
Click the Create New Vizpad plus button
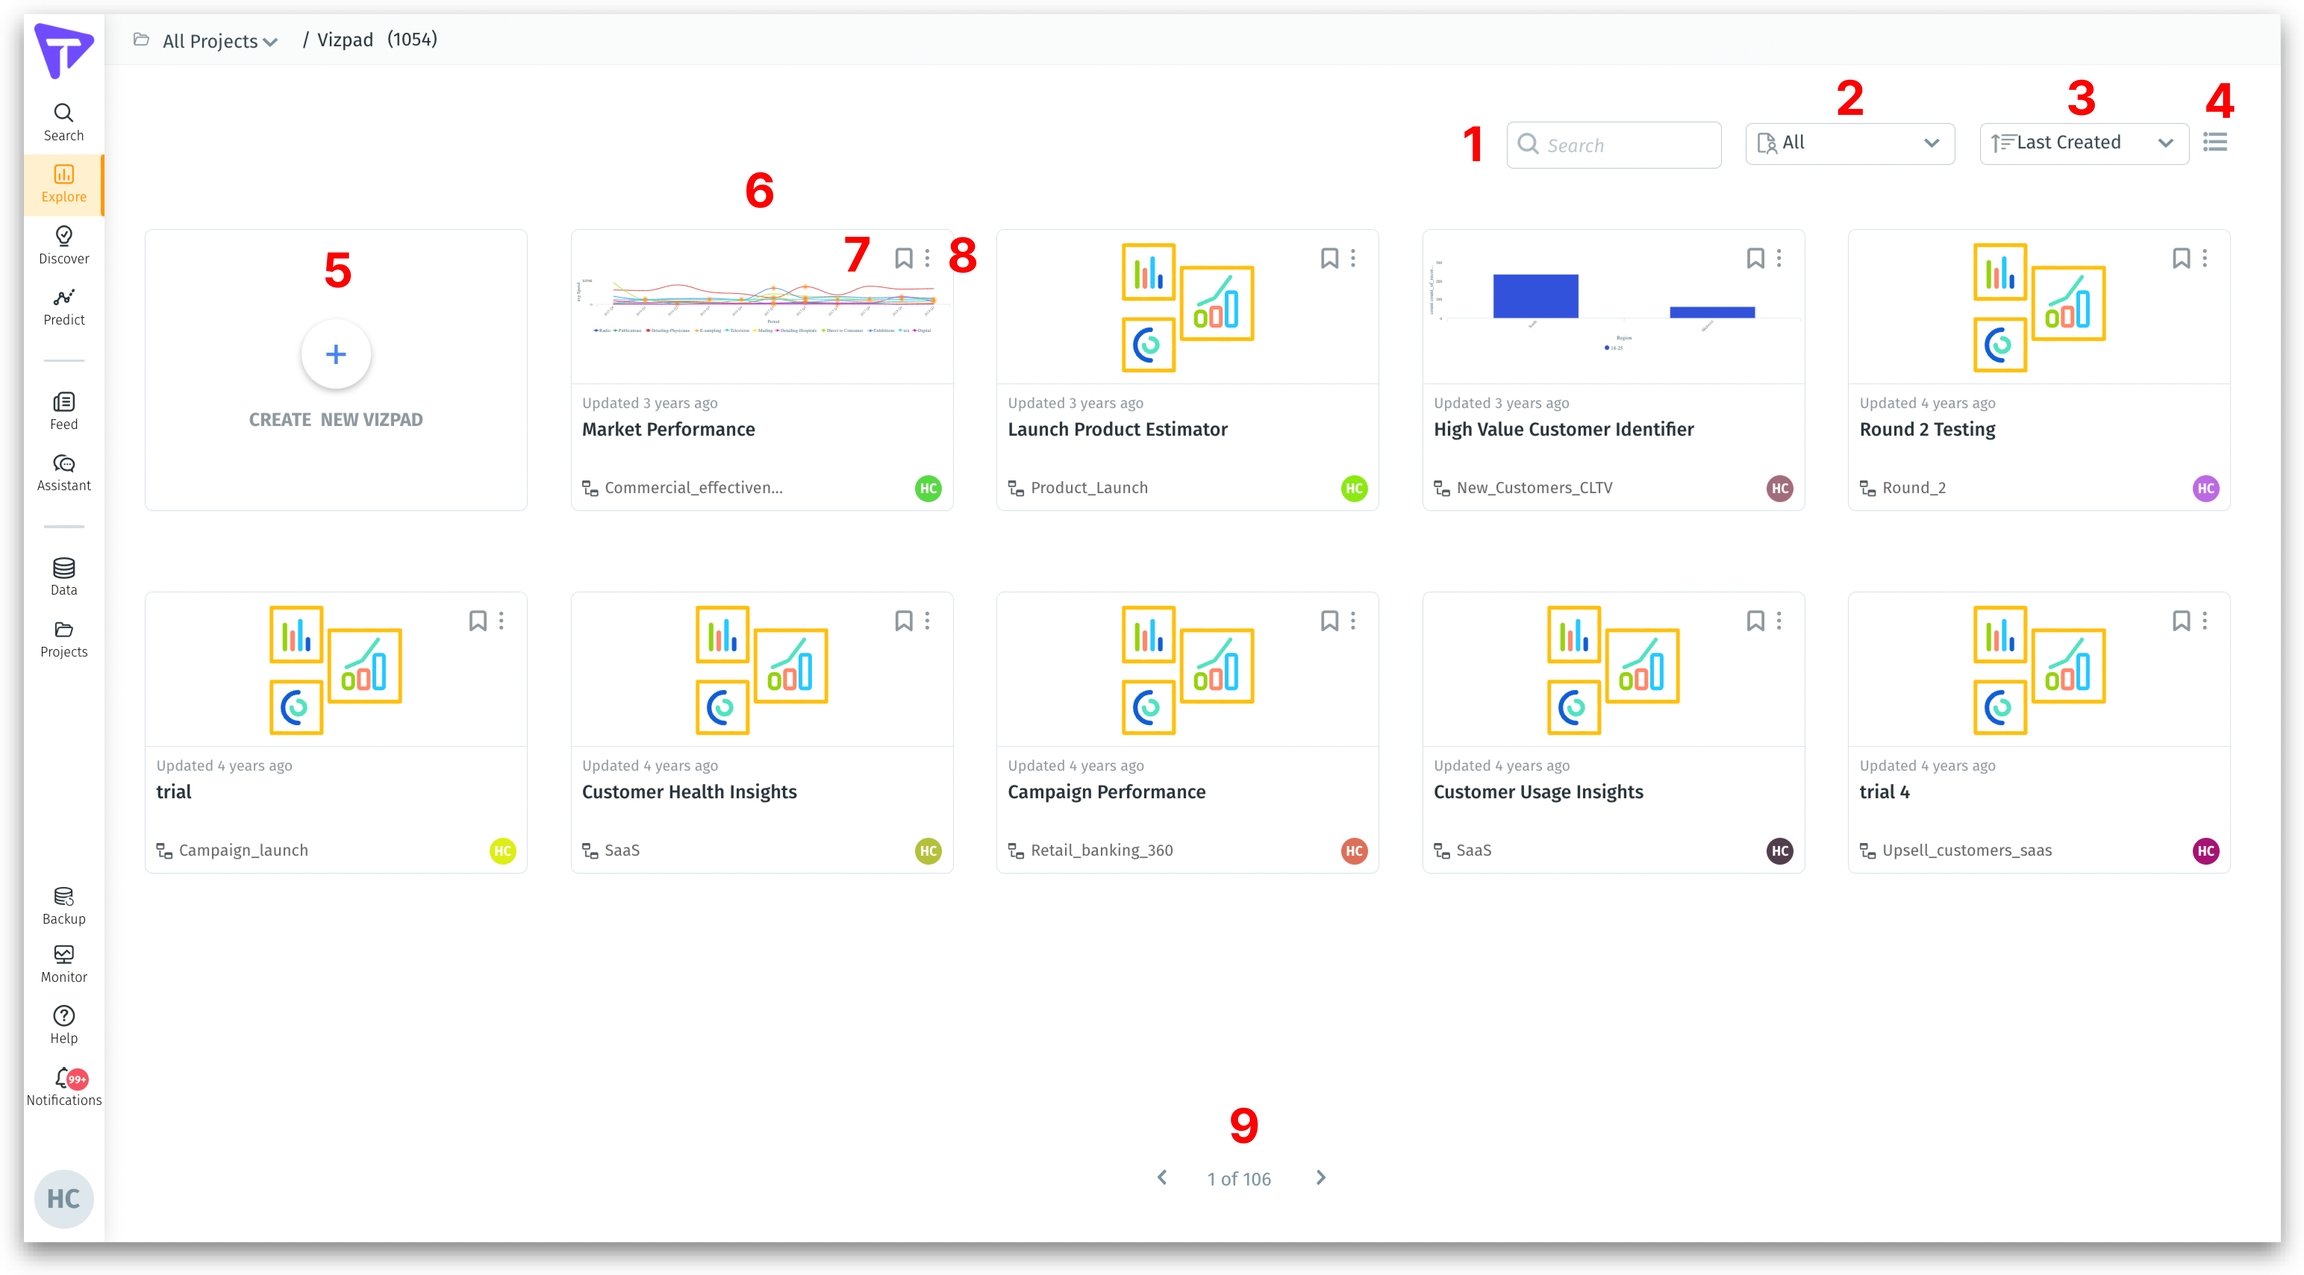pos(336,354)
